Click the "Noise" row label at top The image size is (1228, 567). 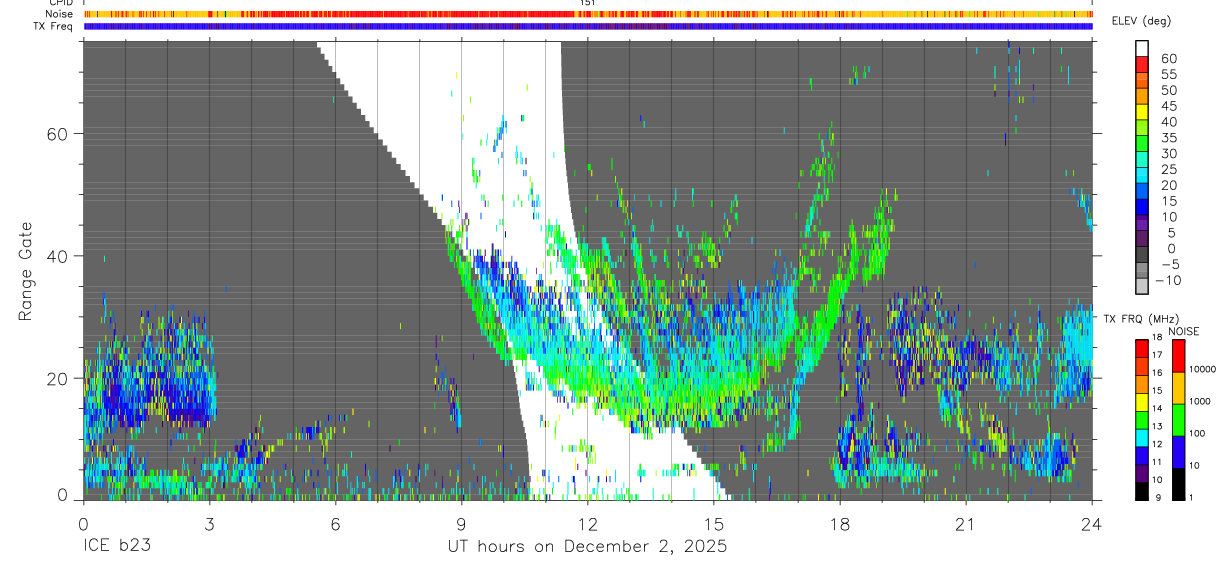(60, 14)
